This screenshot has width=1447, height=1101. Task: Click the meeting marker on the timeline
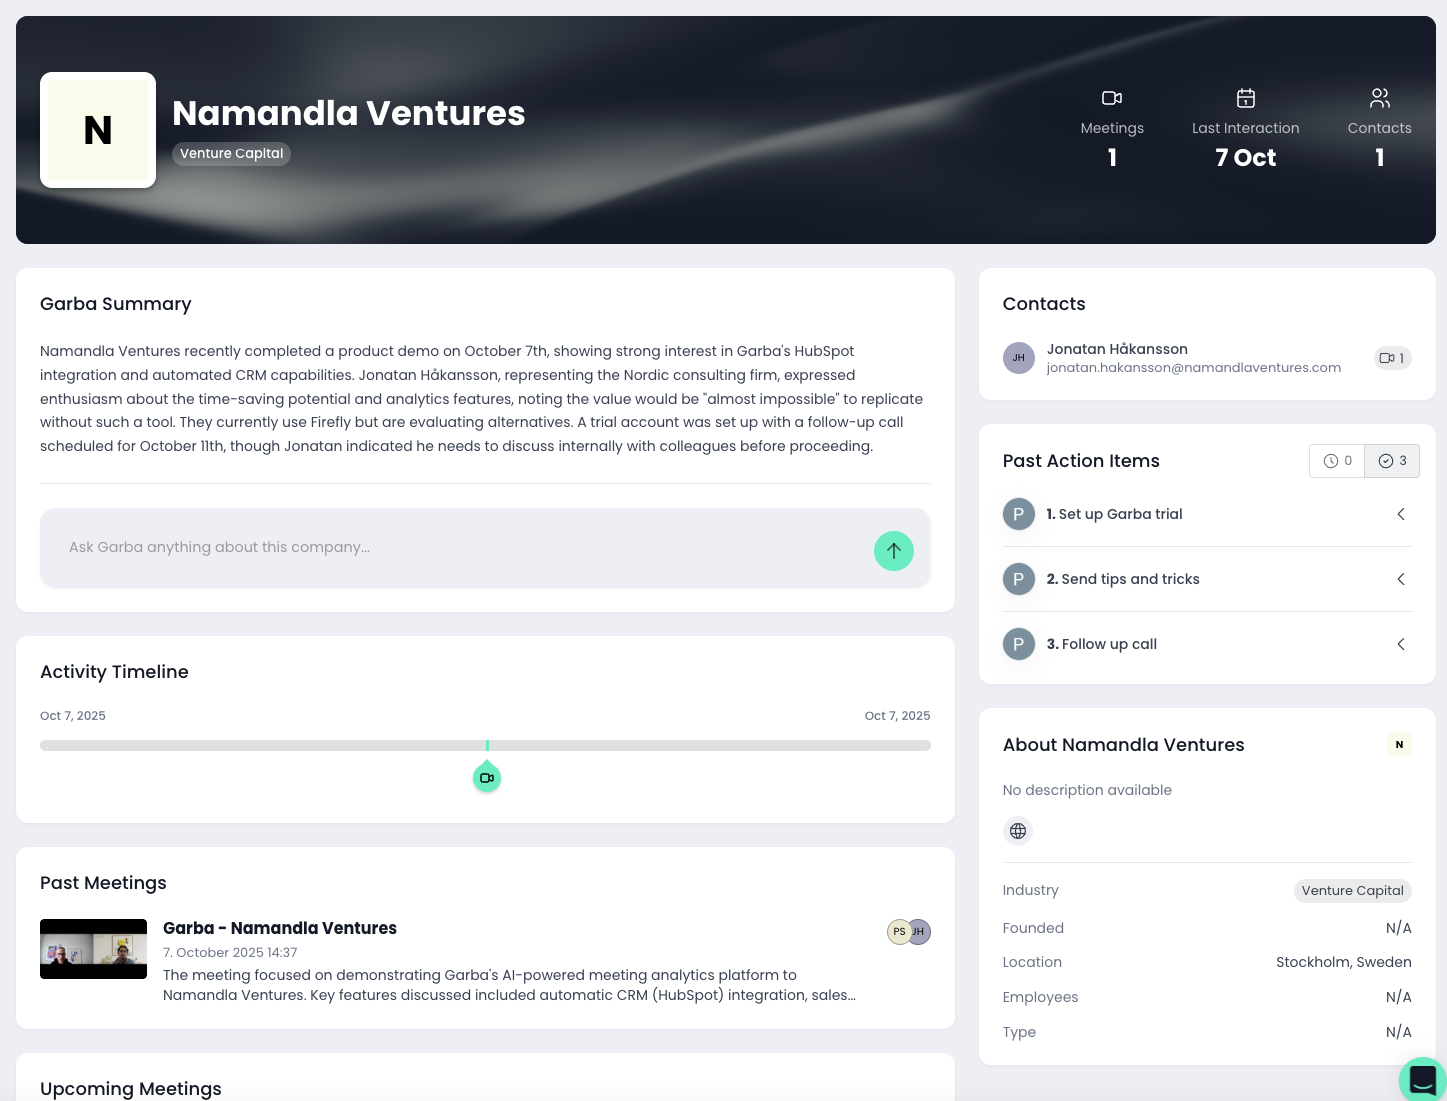487,777
